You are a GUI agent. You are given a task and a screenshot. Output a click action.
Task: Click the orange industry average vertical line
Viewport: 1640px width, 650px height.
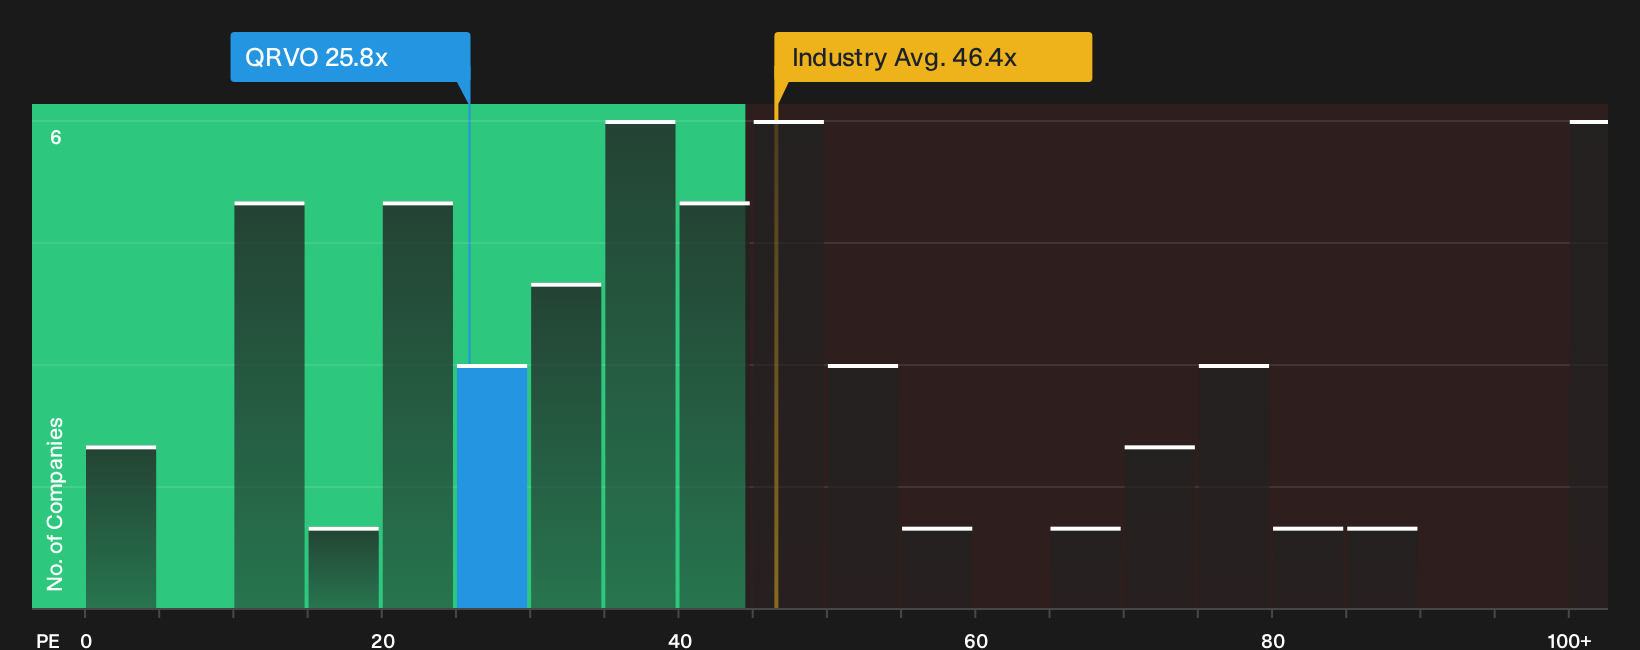[776, 355]
